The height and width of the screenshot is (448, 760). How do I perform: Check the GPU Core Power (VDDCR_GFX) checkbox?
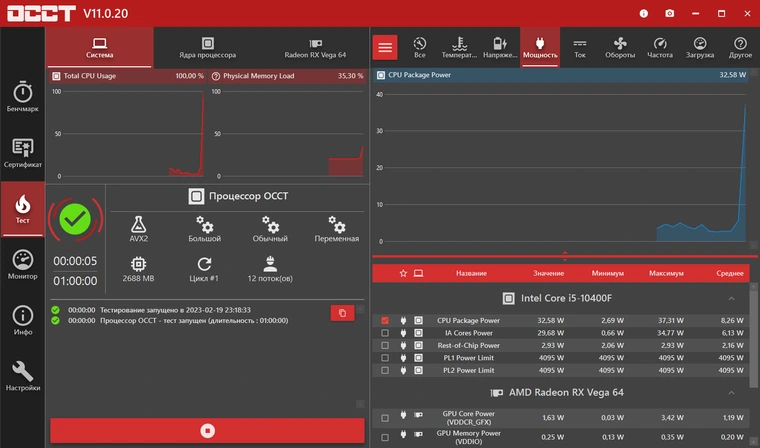click(385, 418)
